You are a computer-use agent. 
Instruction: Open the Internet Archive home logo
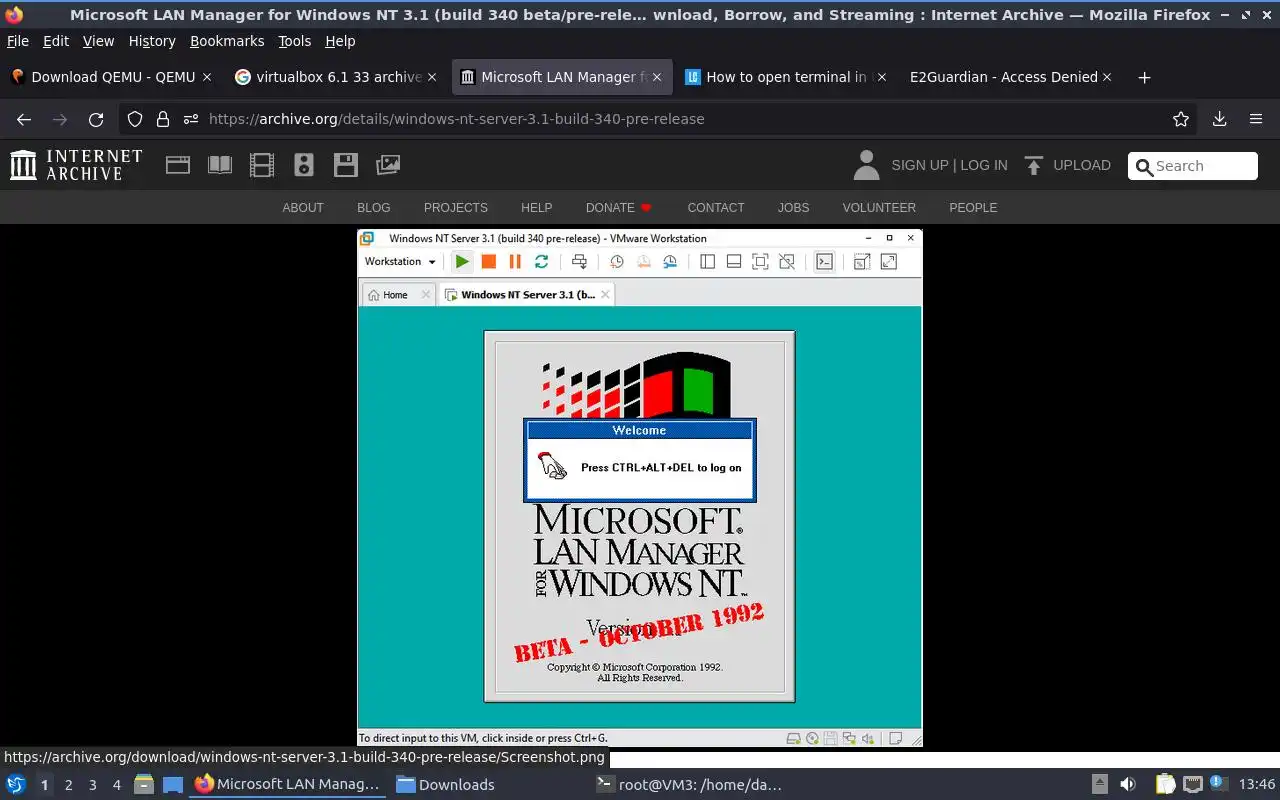point(76,165)
